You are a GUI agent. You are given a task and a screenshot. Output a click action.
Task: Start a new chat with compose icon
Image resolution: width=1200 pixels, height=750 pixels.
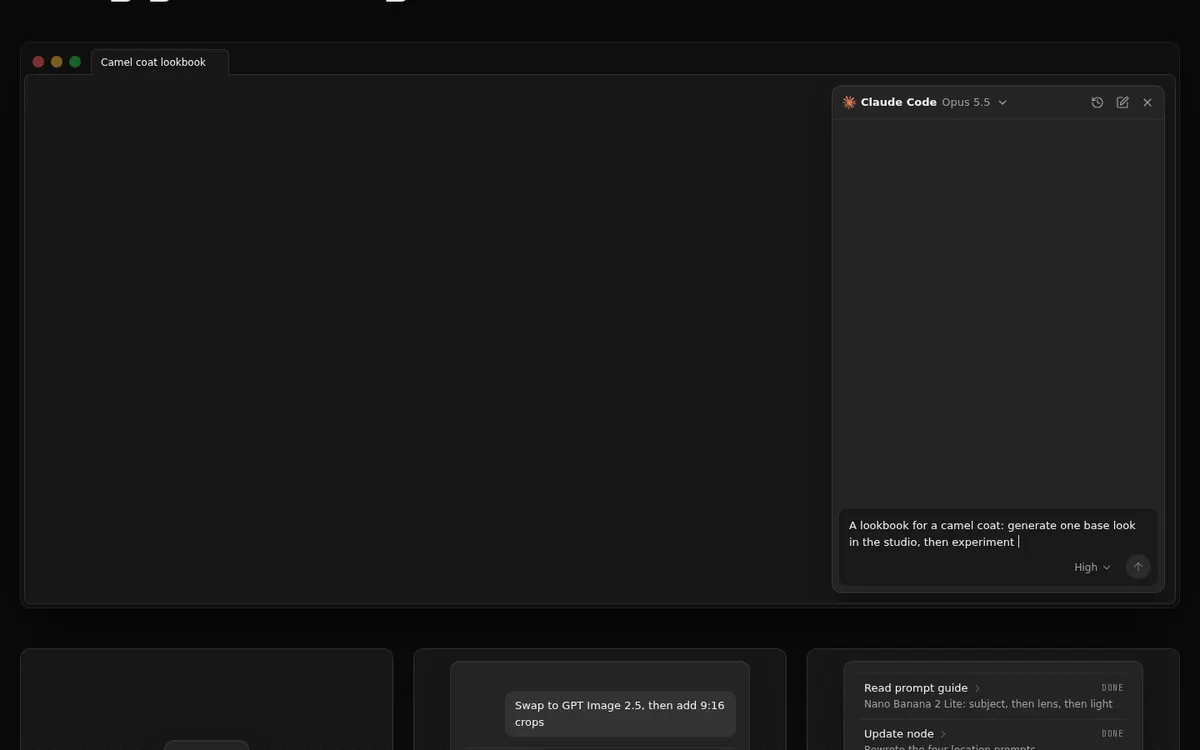pos(1122,102)
